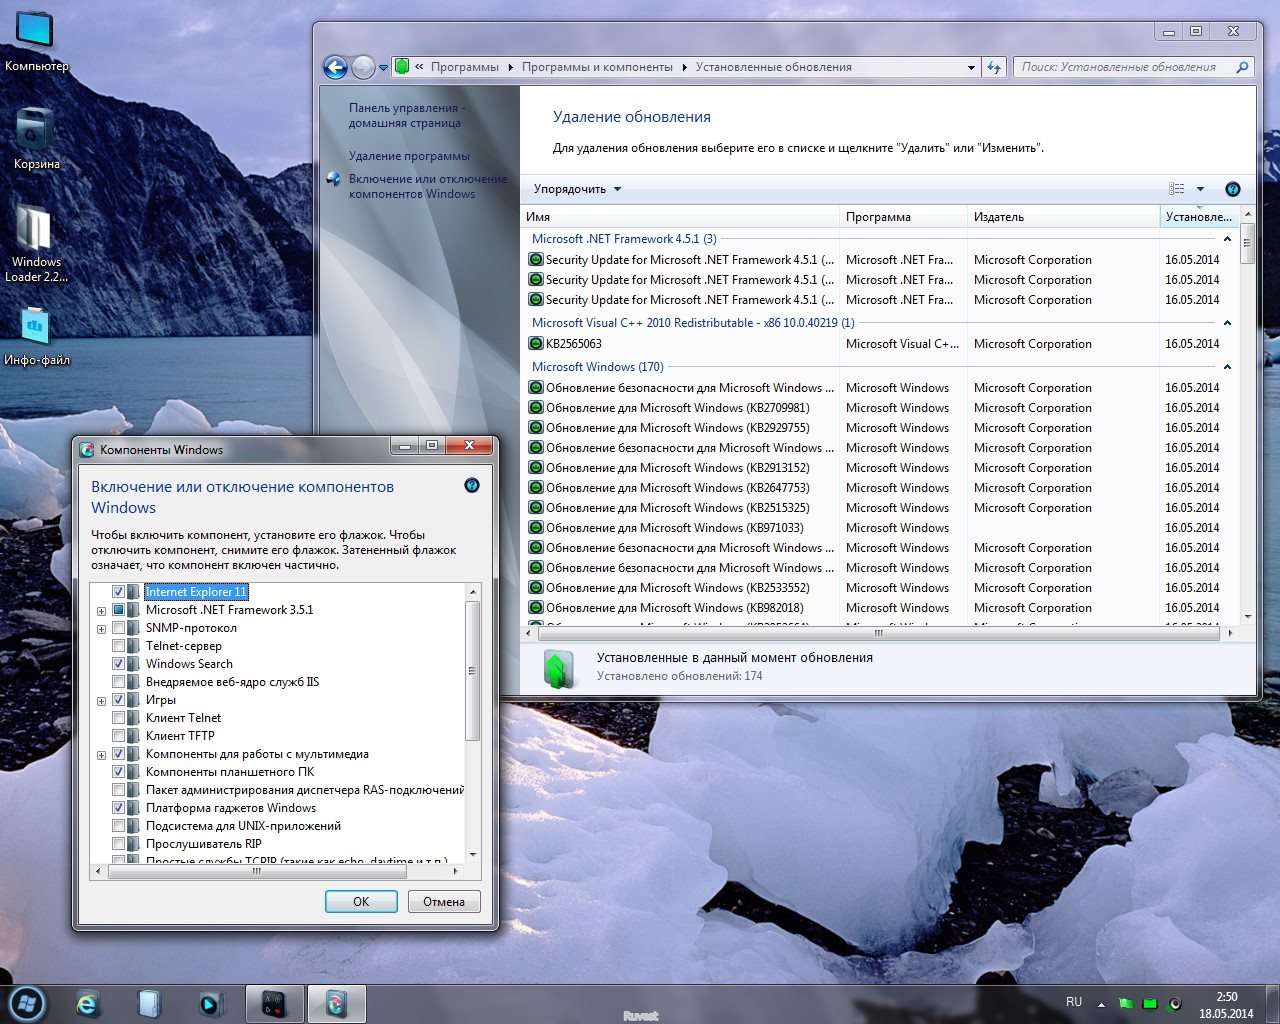1280x1024 pixels.
Task: Click the Internet Explorer 11 component icon
Action: point(134,592)
